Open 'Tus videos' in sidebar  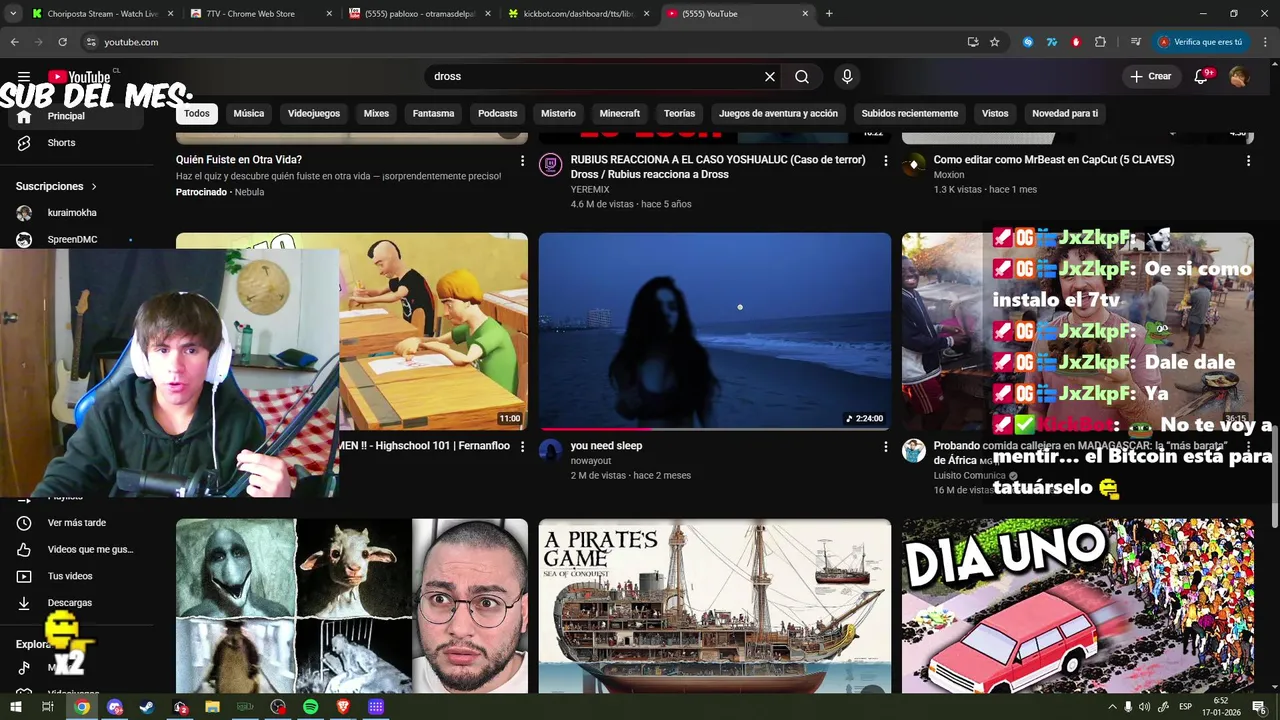[76, 576]
